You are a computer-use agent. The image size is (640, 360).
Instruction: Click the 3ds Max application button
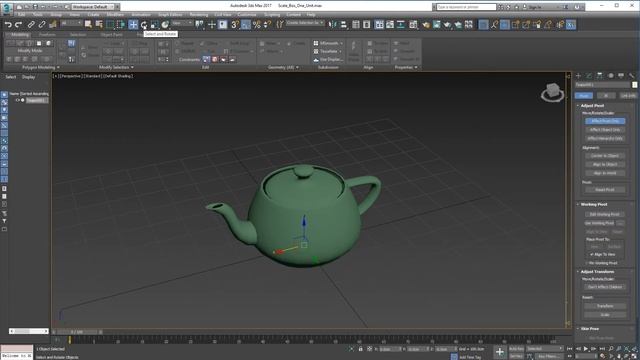pyautogui.click(x=7, y=8)
